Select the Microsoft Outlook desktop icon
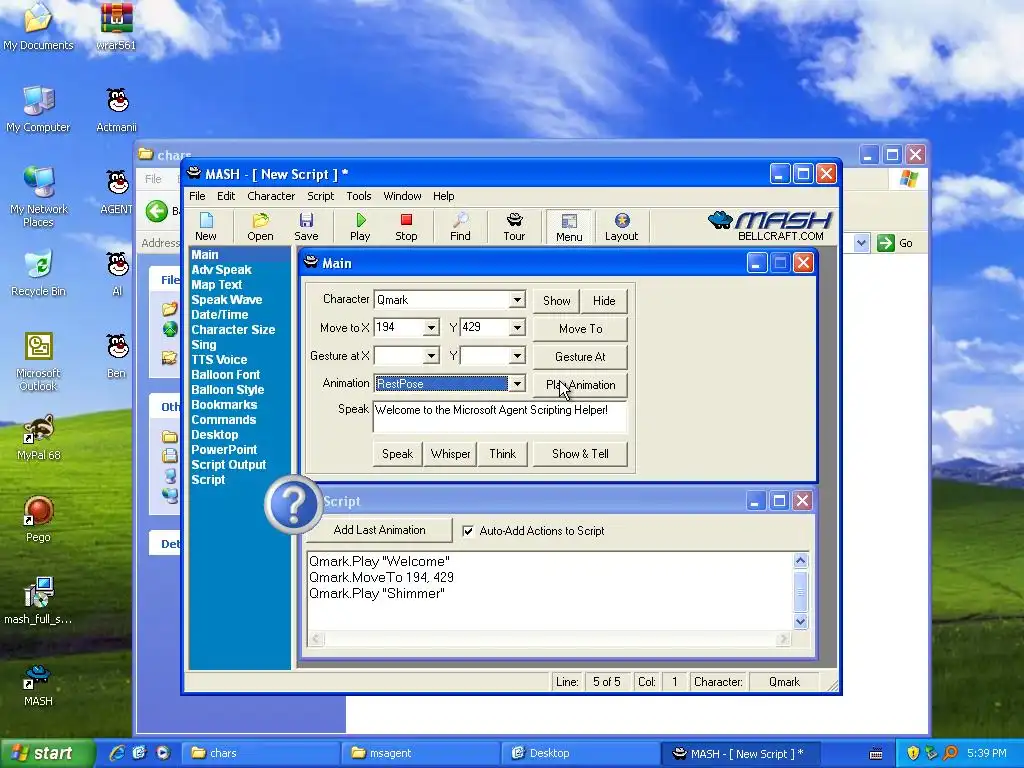 [x=38, y=361]
